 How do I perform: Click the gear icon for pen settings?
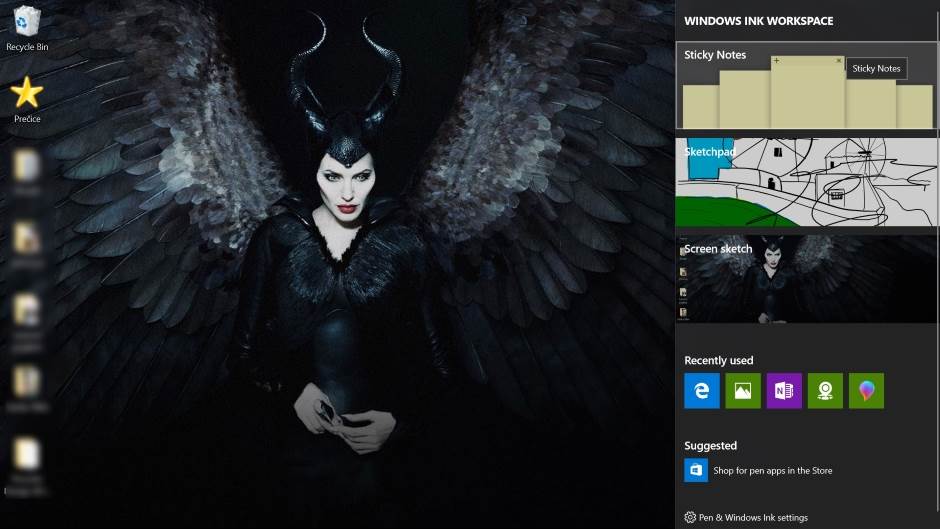coord(690,518)
